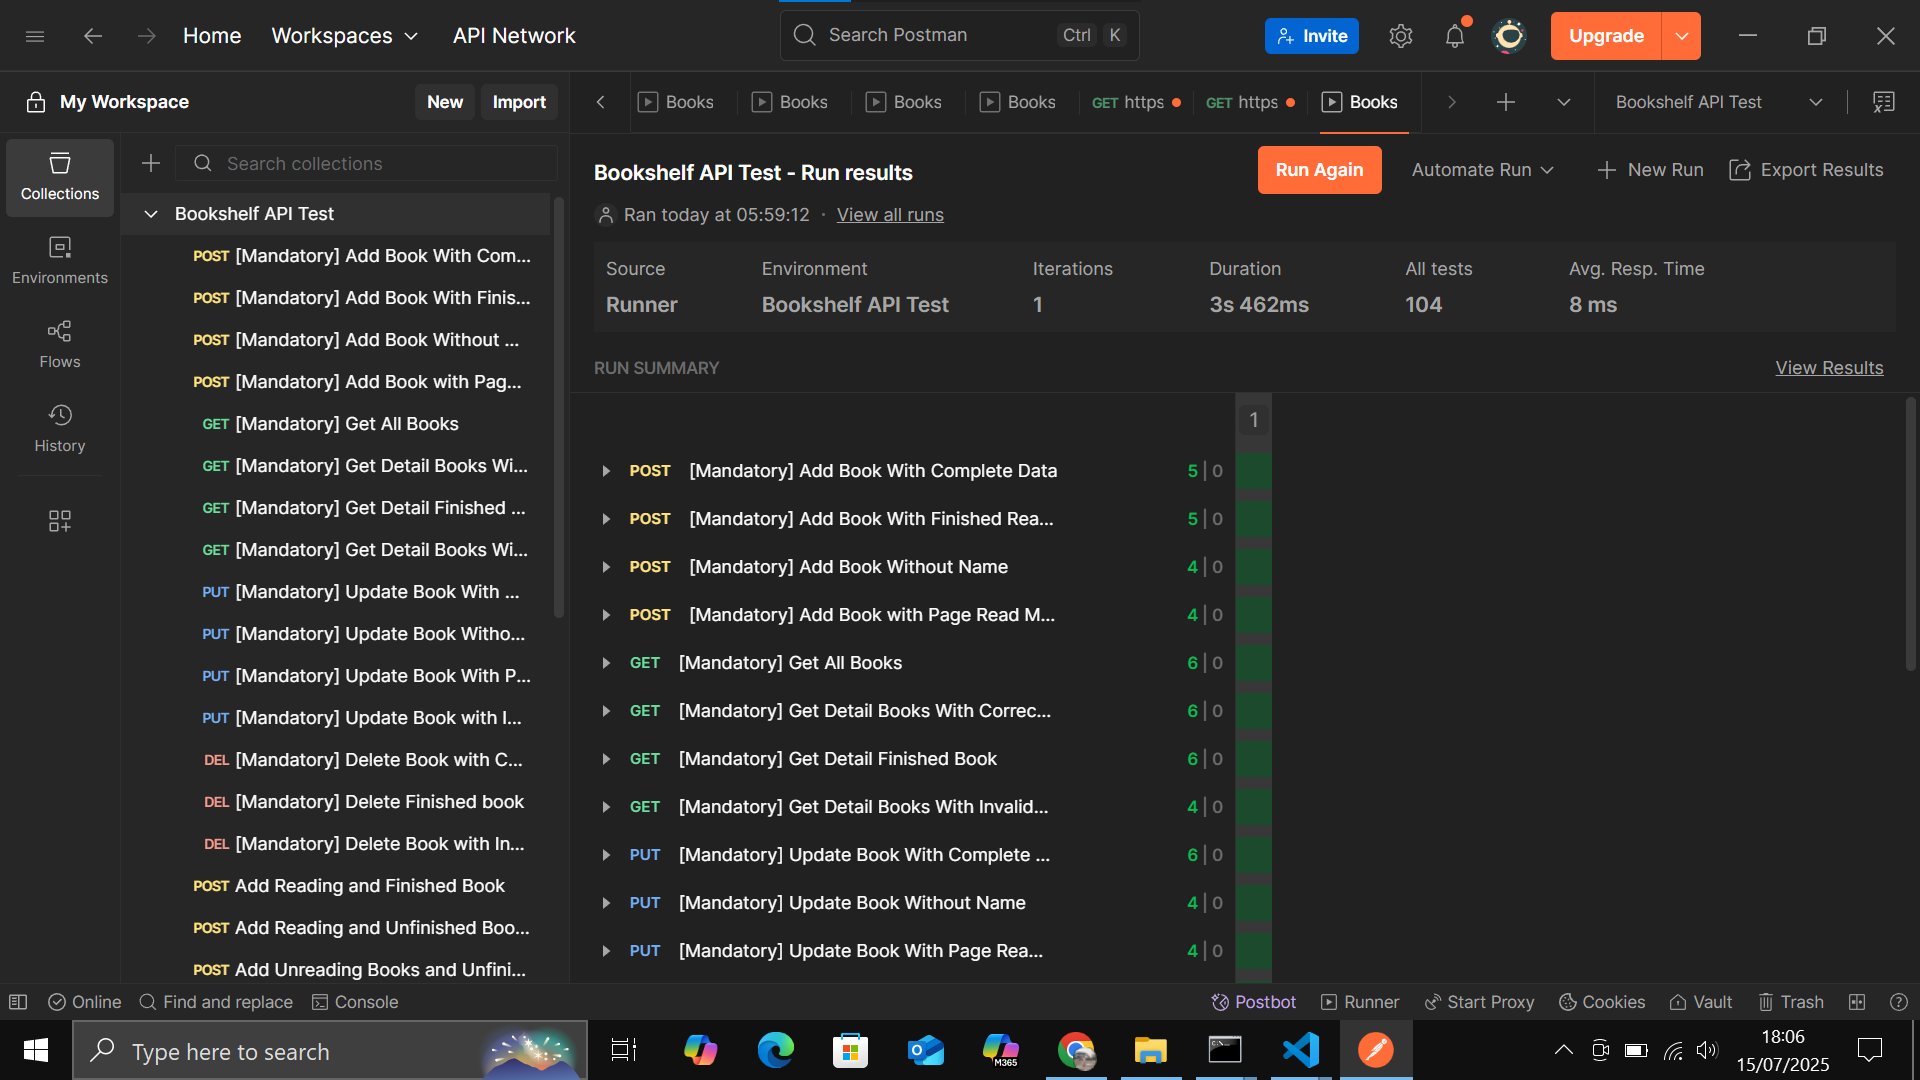1920x1080 pixels.
Task: Open the tab list dropdown chevron
Action: [x=1564, y=102]
